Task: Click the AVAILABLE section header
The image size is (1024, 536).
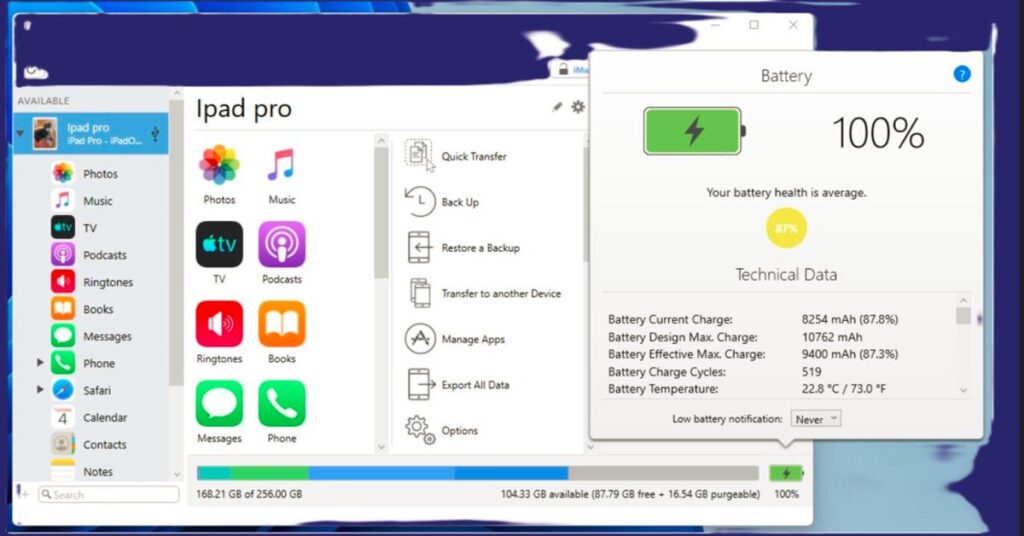Action: pos(43,101)
